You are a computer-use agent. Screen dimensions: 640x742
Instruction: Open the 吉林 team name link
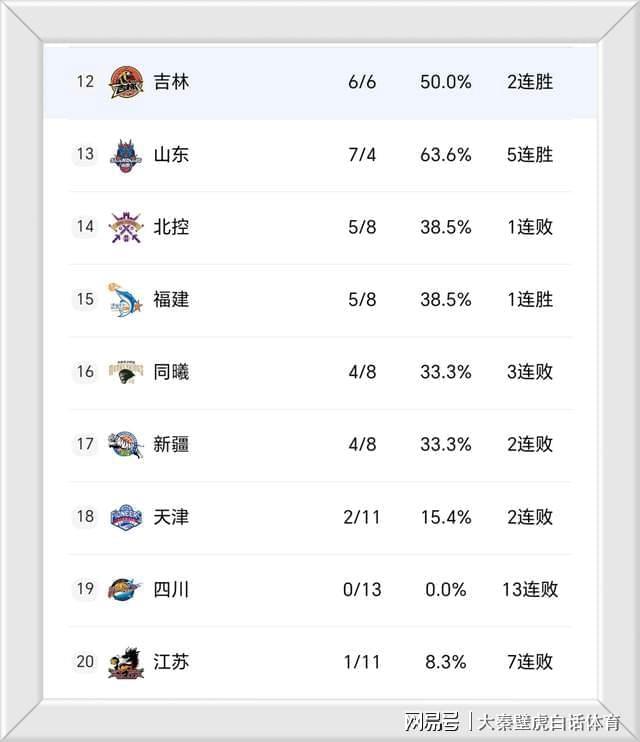[171, 82]
